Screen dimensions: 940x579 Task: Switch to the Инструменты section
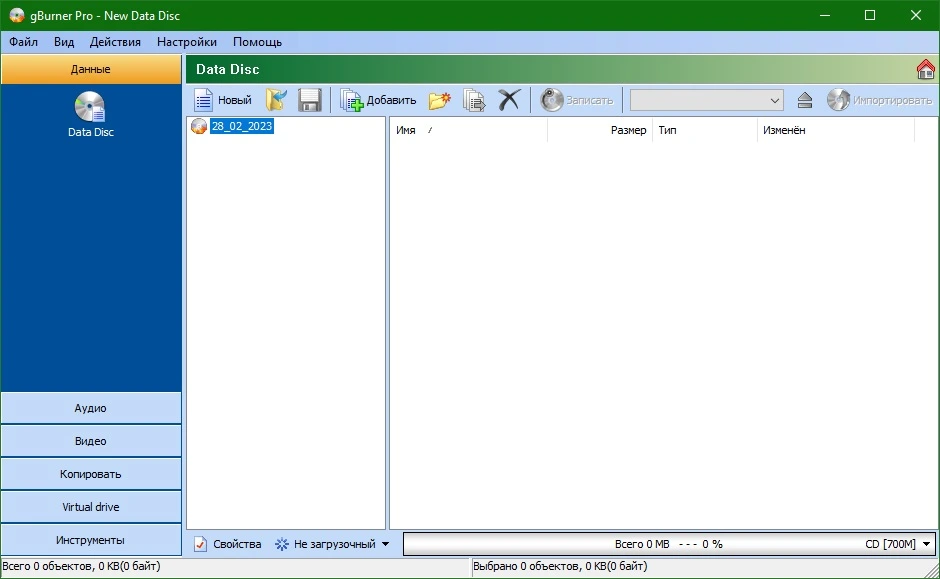pyautogui.click(x=91, y=540)
